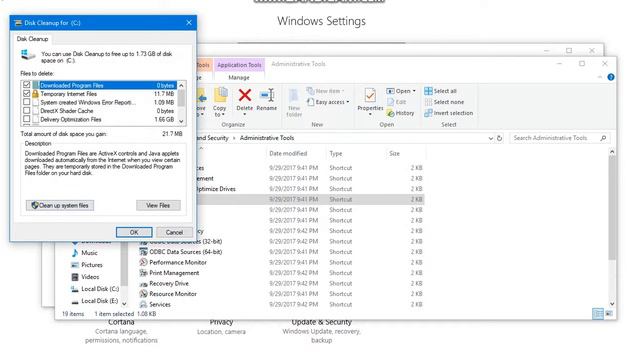
Task: Click the Invert selection icon
Action: pos(428,113)
